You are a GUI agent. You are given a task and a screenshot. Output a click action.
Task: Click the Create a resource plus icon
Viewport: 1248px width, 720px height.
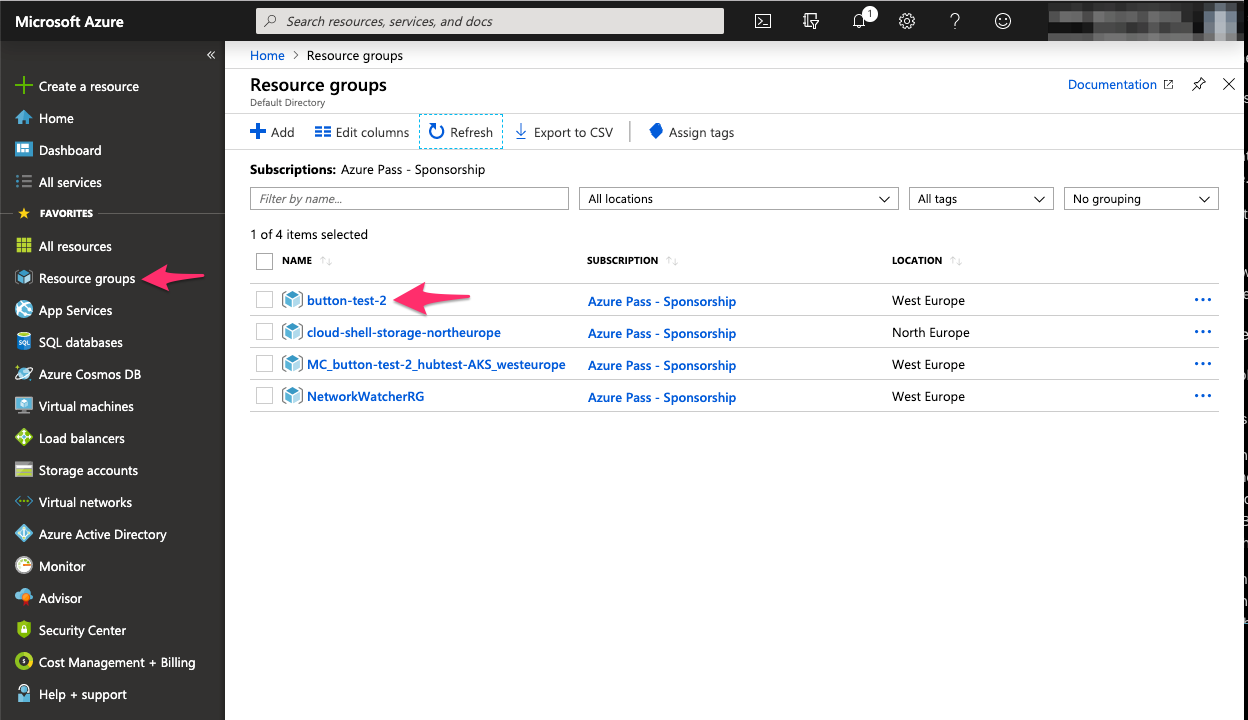point(24,86)
